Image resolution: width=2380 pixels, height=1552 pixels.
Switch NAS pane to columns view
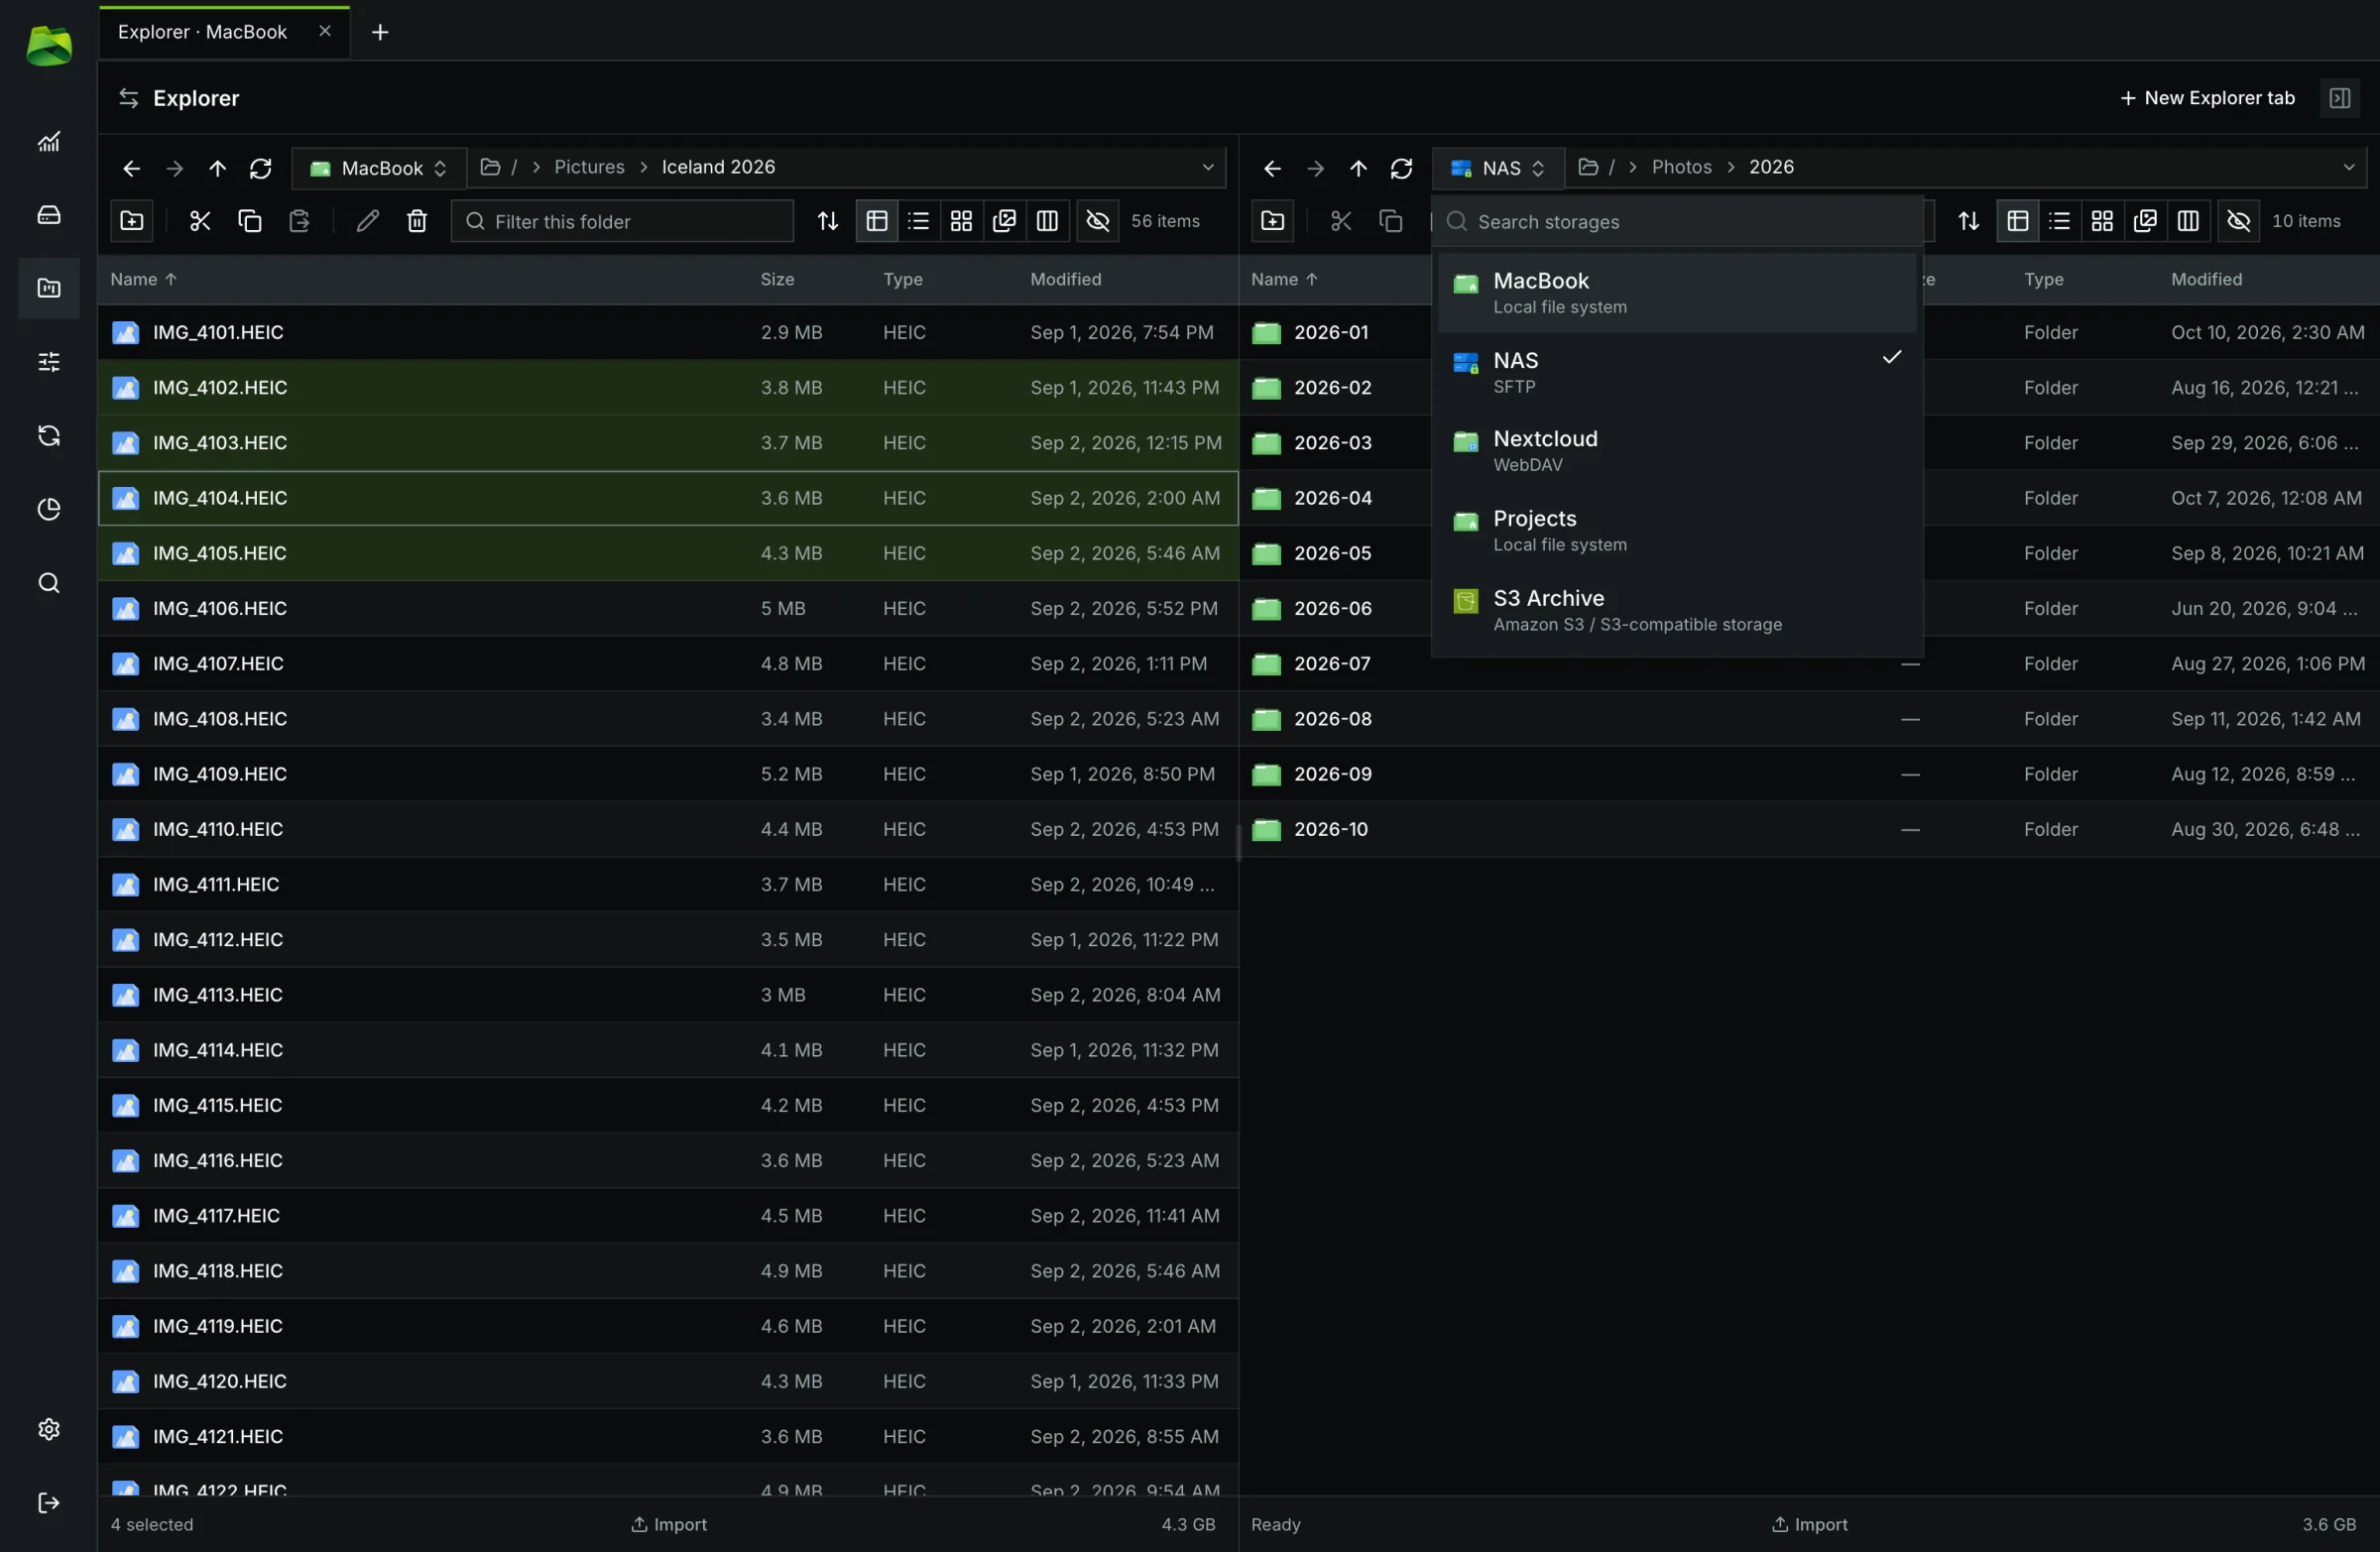tap(2188, 221)
